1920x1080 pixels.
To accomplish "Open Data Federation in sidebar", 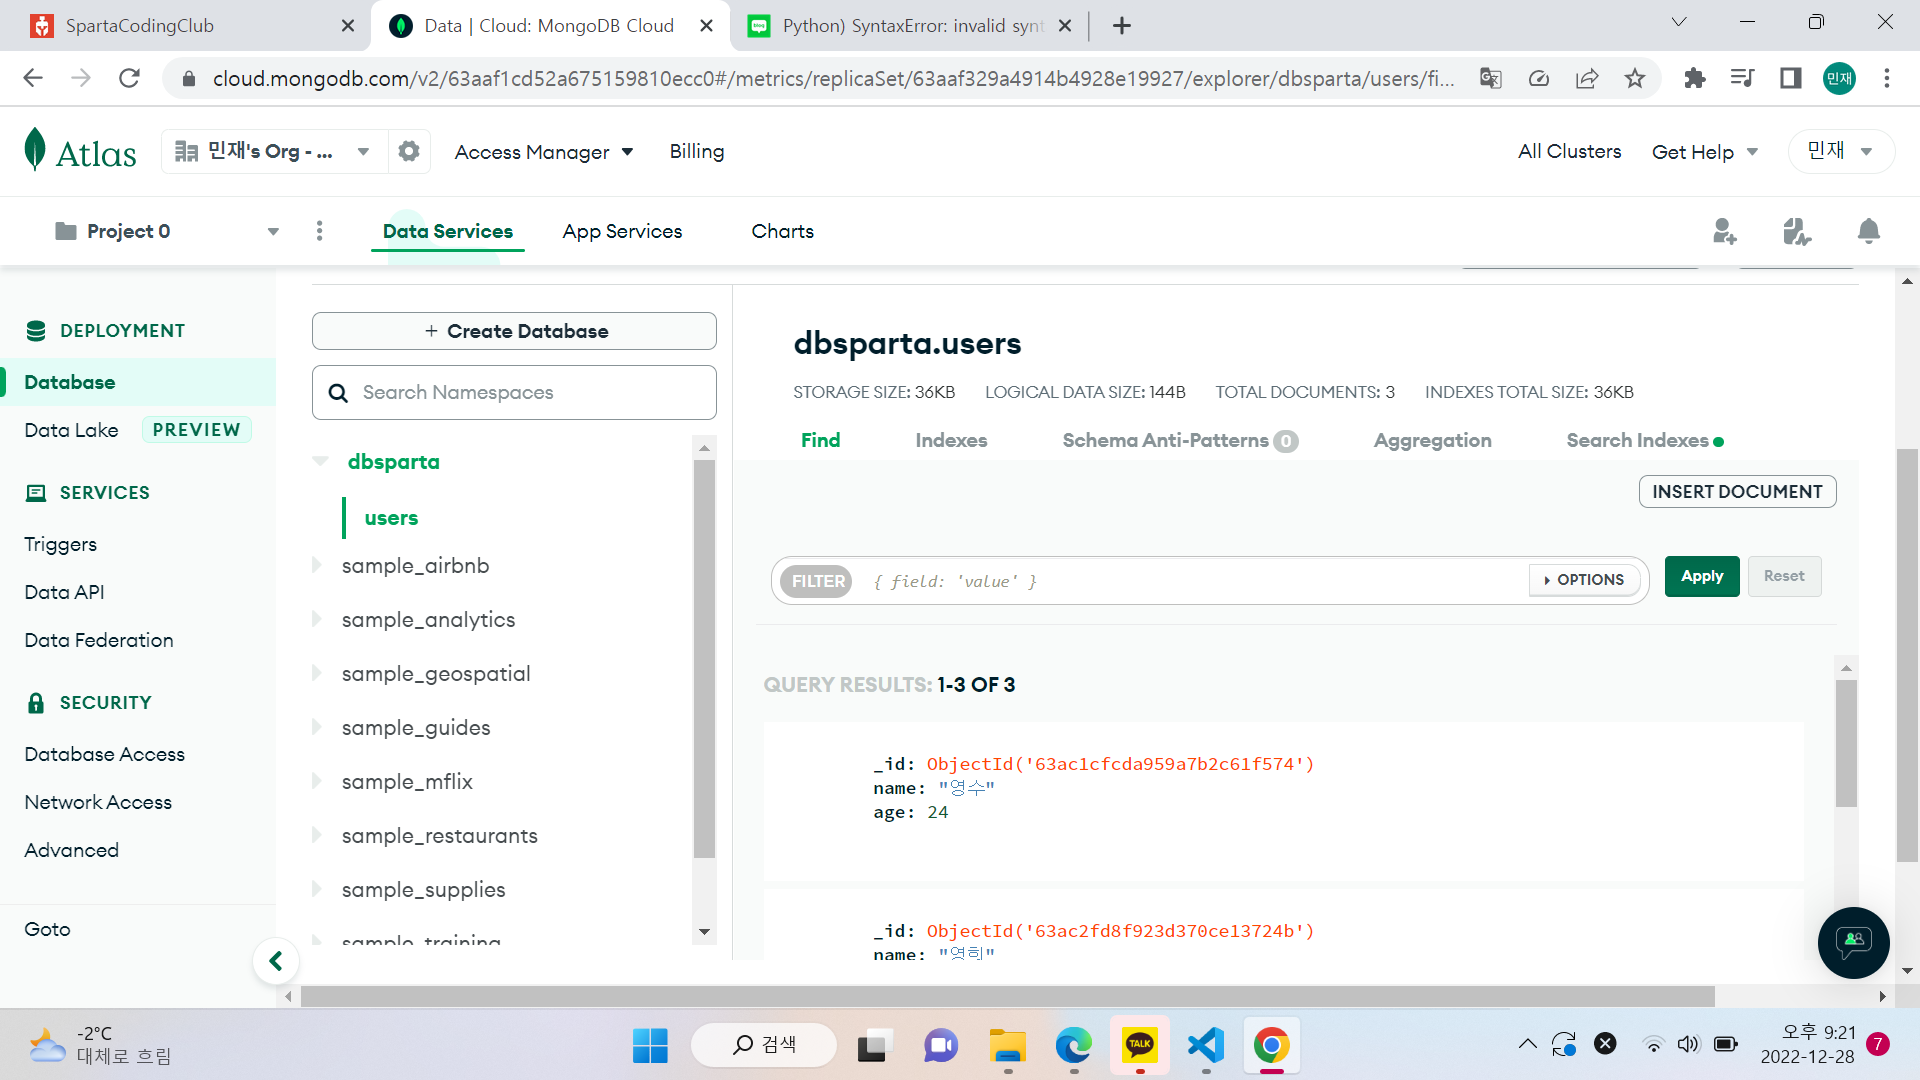I will pos(99,640).
